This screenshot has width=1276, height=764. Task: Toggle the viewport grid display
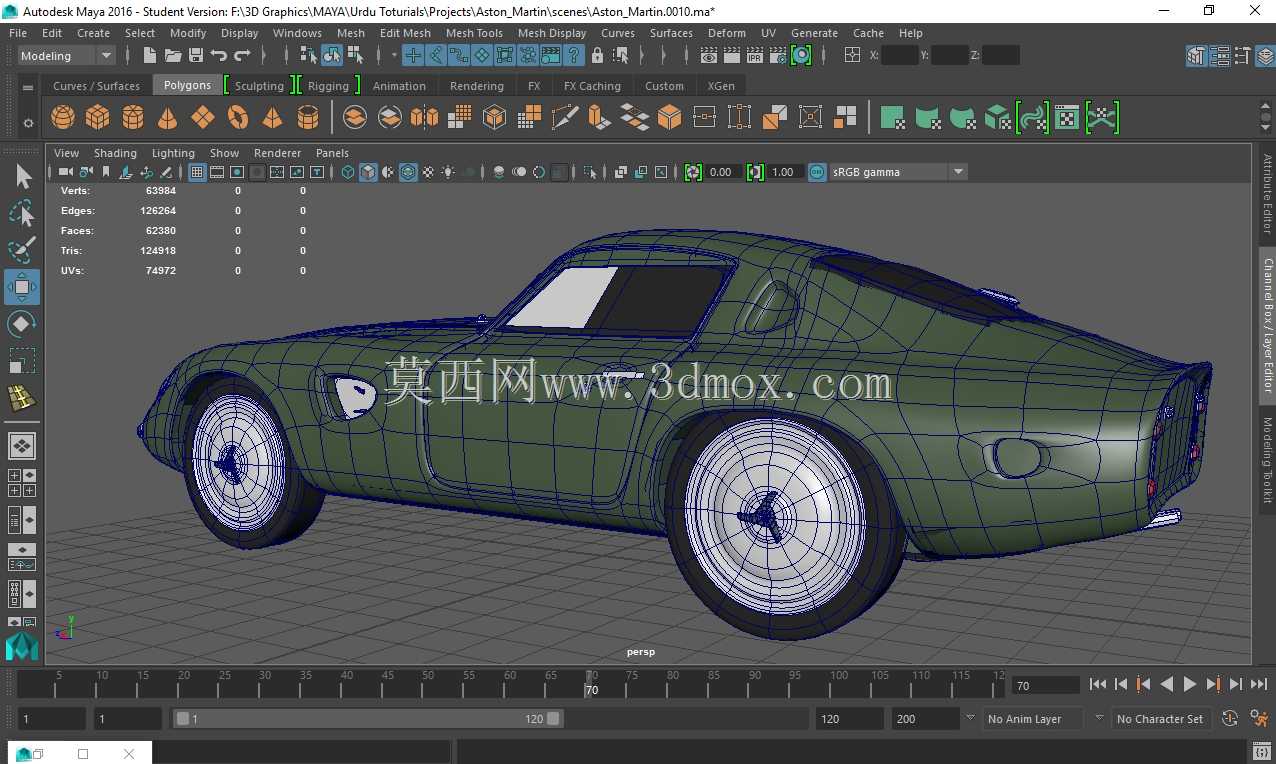tap(197, 172)
